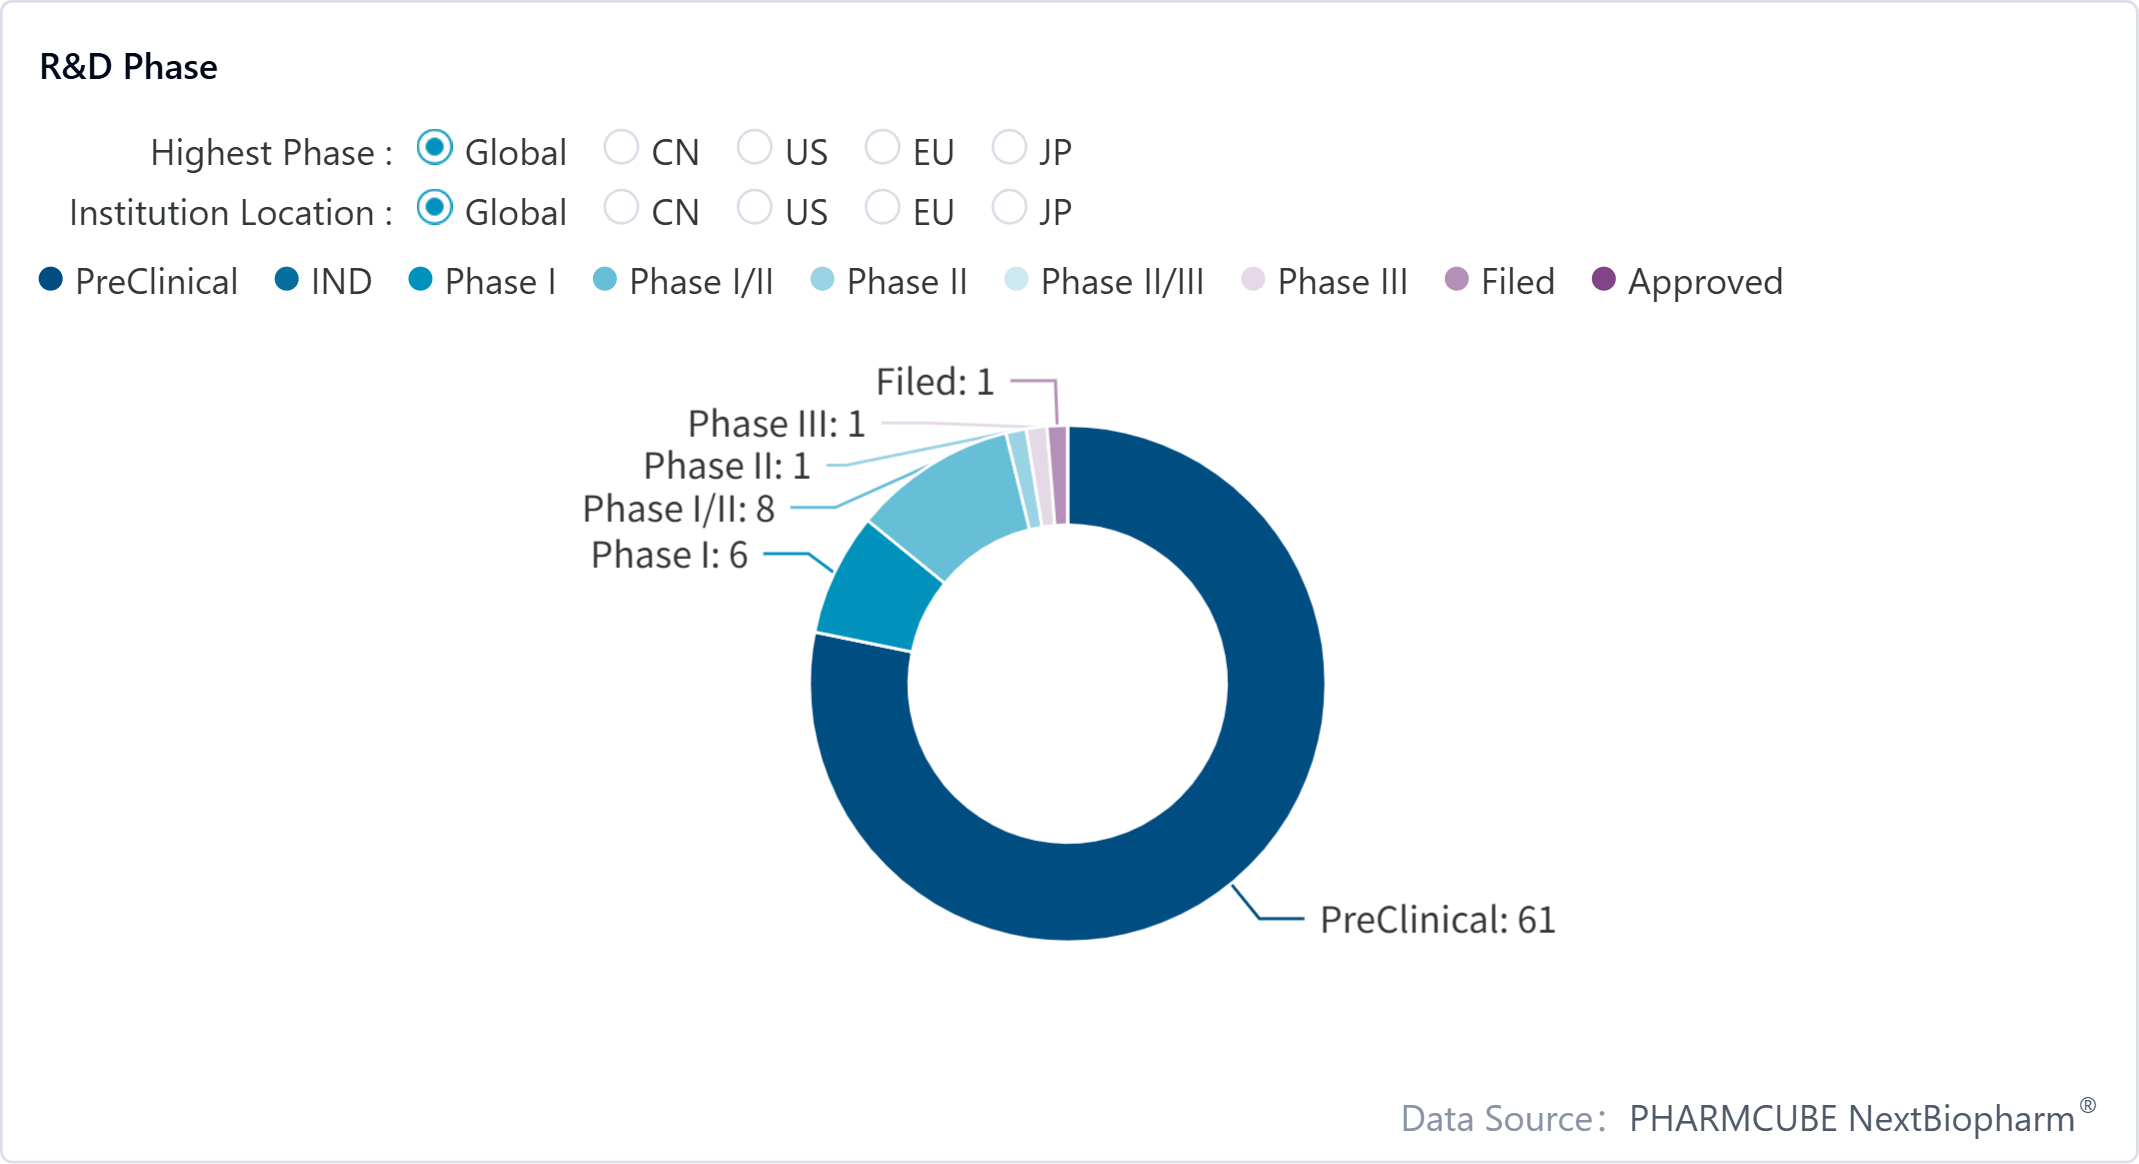Pick US radio for Highest Phase

(754, 148)
